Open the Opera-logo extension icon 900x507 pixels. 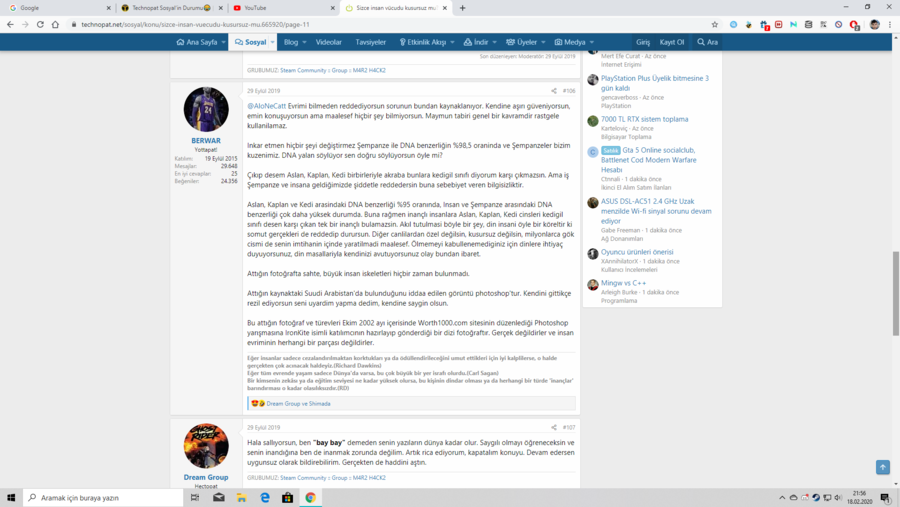click(854, 25)
